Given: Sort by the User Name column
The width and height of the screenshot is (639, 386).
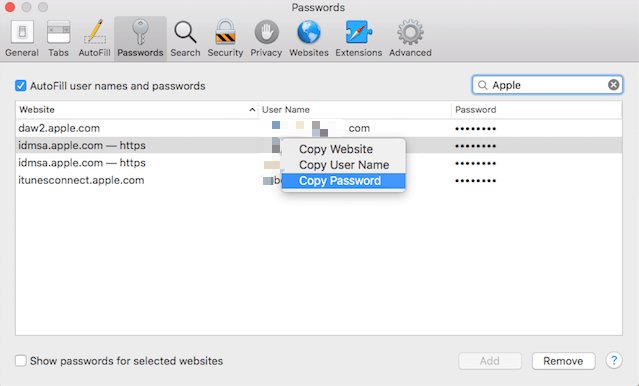Looking at the screenshot, I should coord(355,110).
